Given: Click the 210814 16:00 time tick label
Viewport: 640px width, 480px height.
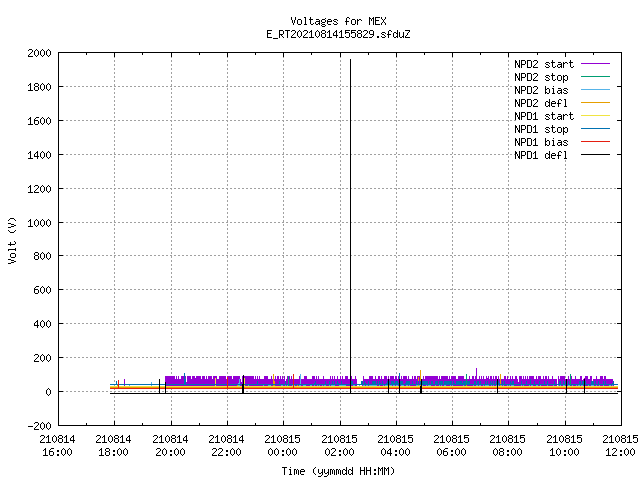Looking at the screenshot, I should pos(58,446).
